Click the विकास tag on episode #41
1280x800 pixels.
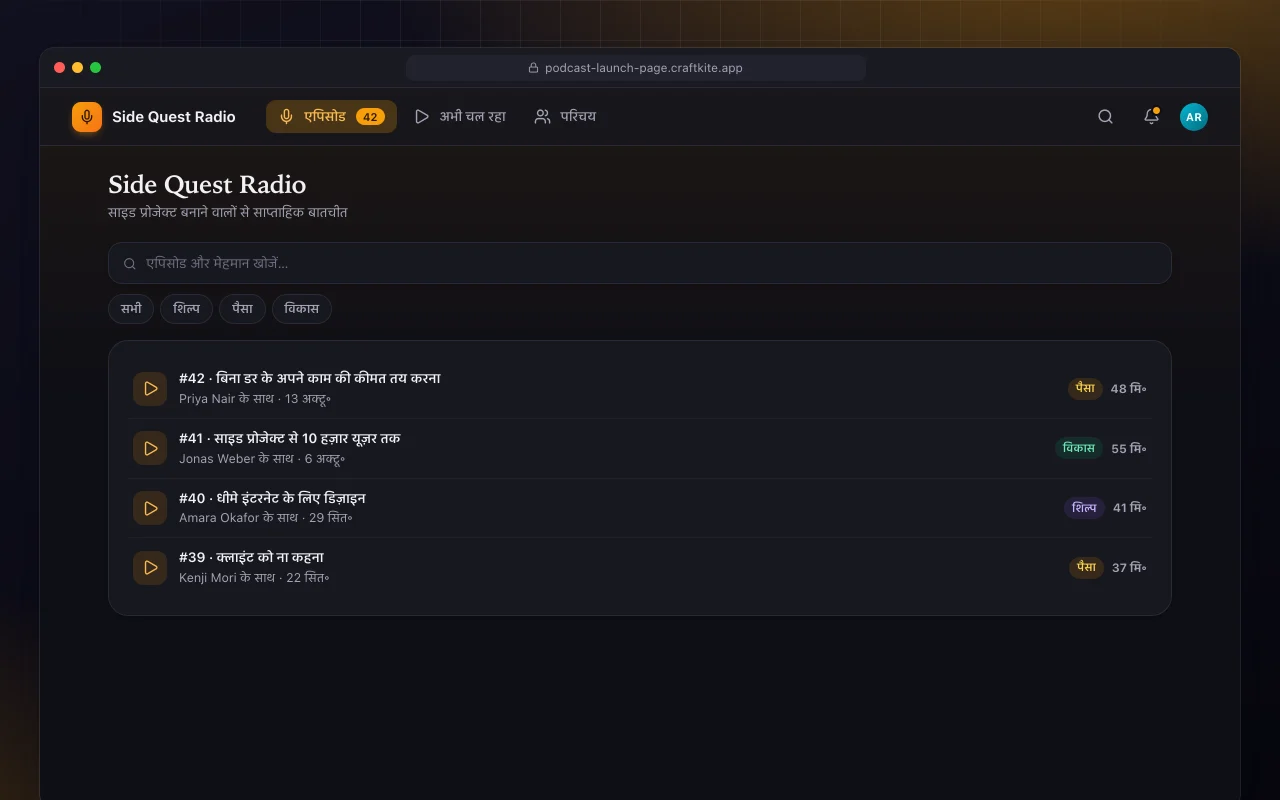(1079, 448)
